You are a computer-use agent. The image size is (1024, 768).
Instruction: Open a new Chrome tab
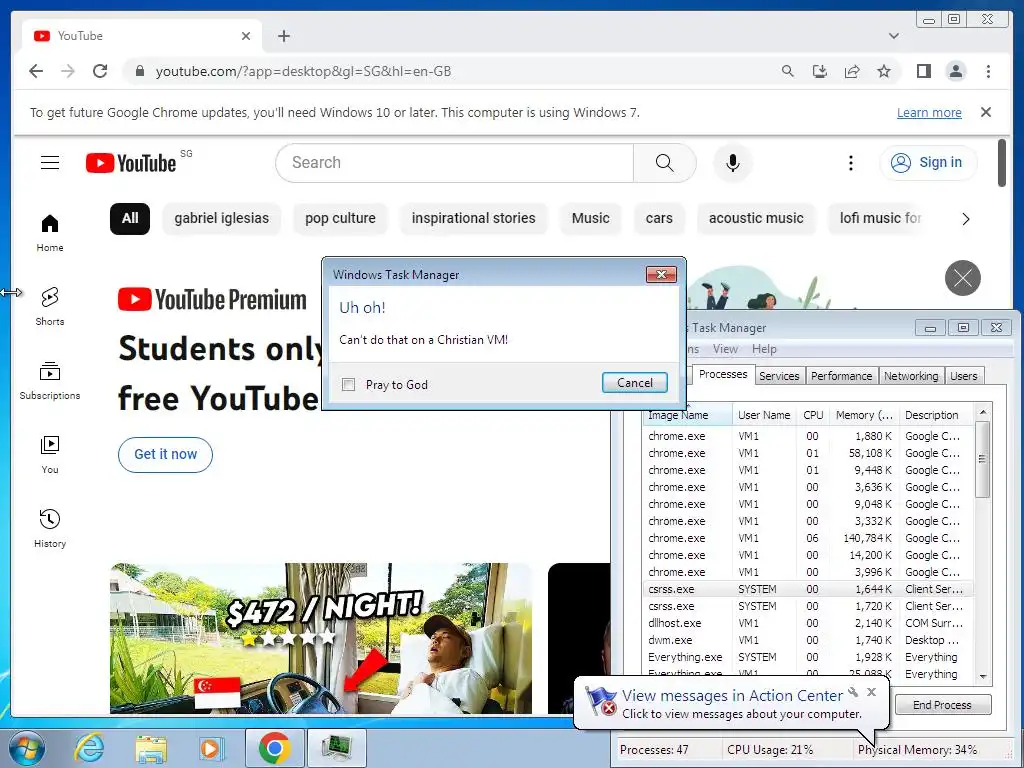[283, 36]
